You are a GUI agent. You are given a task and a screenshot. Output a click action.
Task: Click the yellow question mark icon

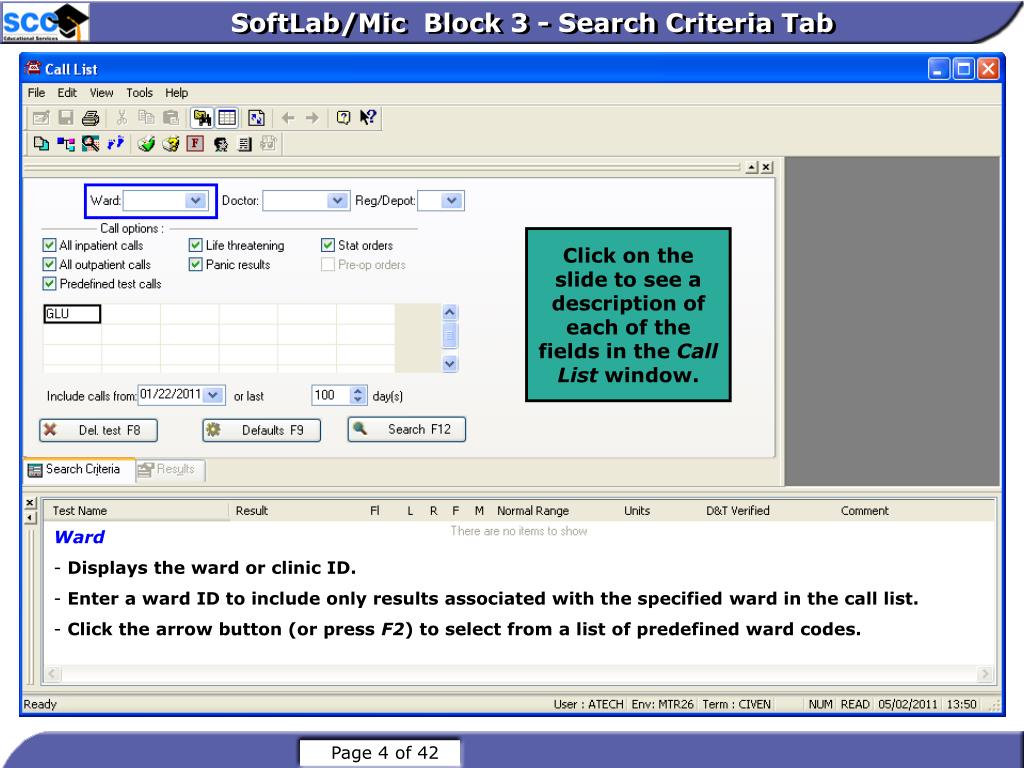tap(171, 144)
